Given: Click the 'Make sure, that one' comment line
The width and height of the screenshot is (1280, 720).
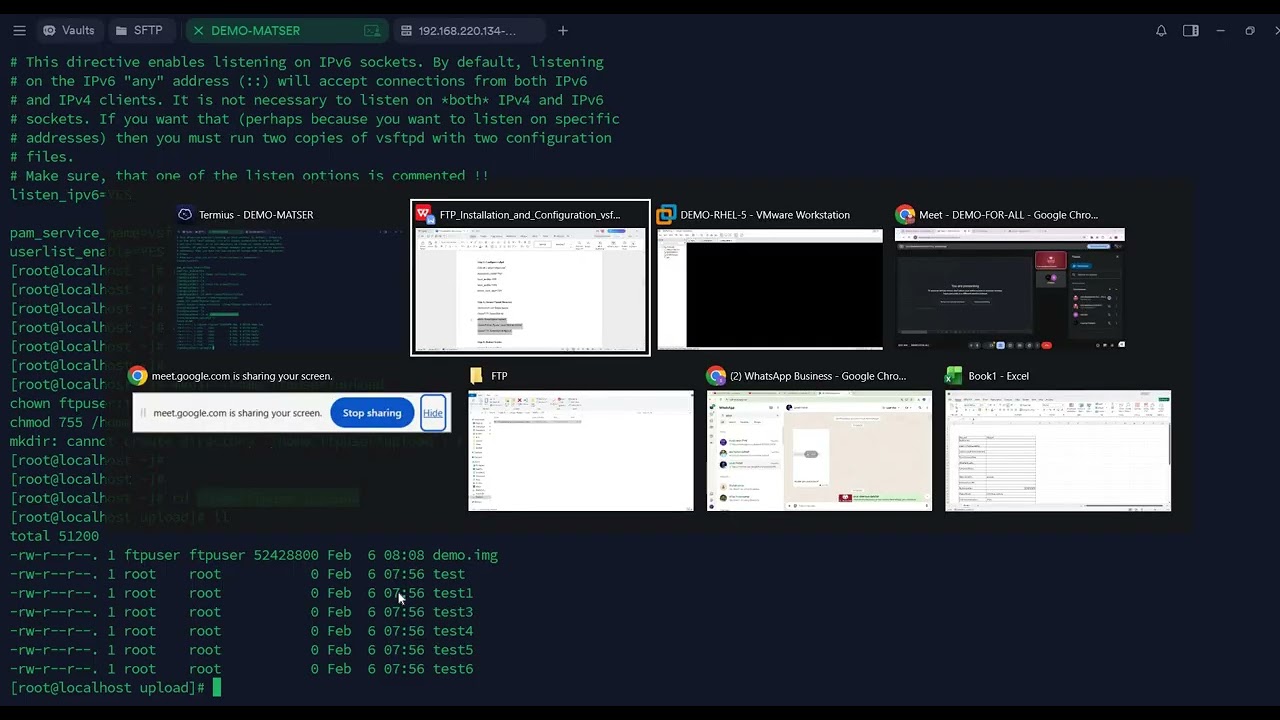Looking at the screenshot, I should [x=249, y=176].
